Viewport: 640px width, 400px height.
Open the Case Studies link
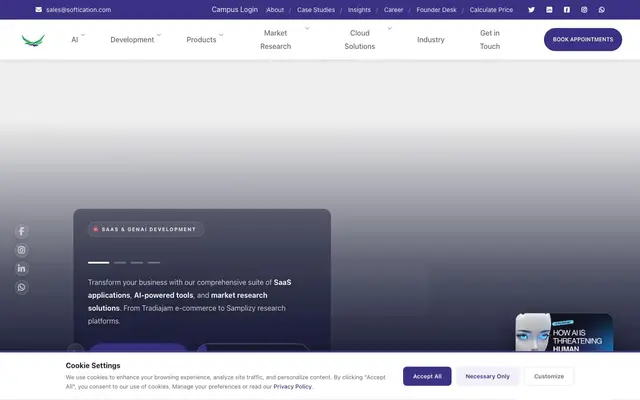[316, 10]
